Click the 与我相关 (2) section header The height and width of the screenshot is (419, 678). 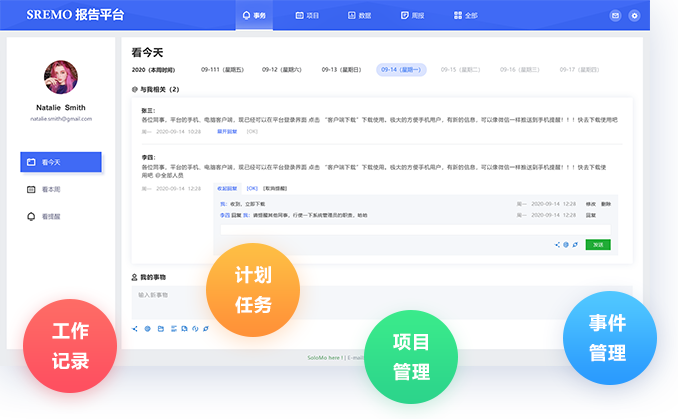click(x=155, y=90)
